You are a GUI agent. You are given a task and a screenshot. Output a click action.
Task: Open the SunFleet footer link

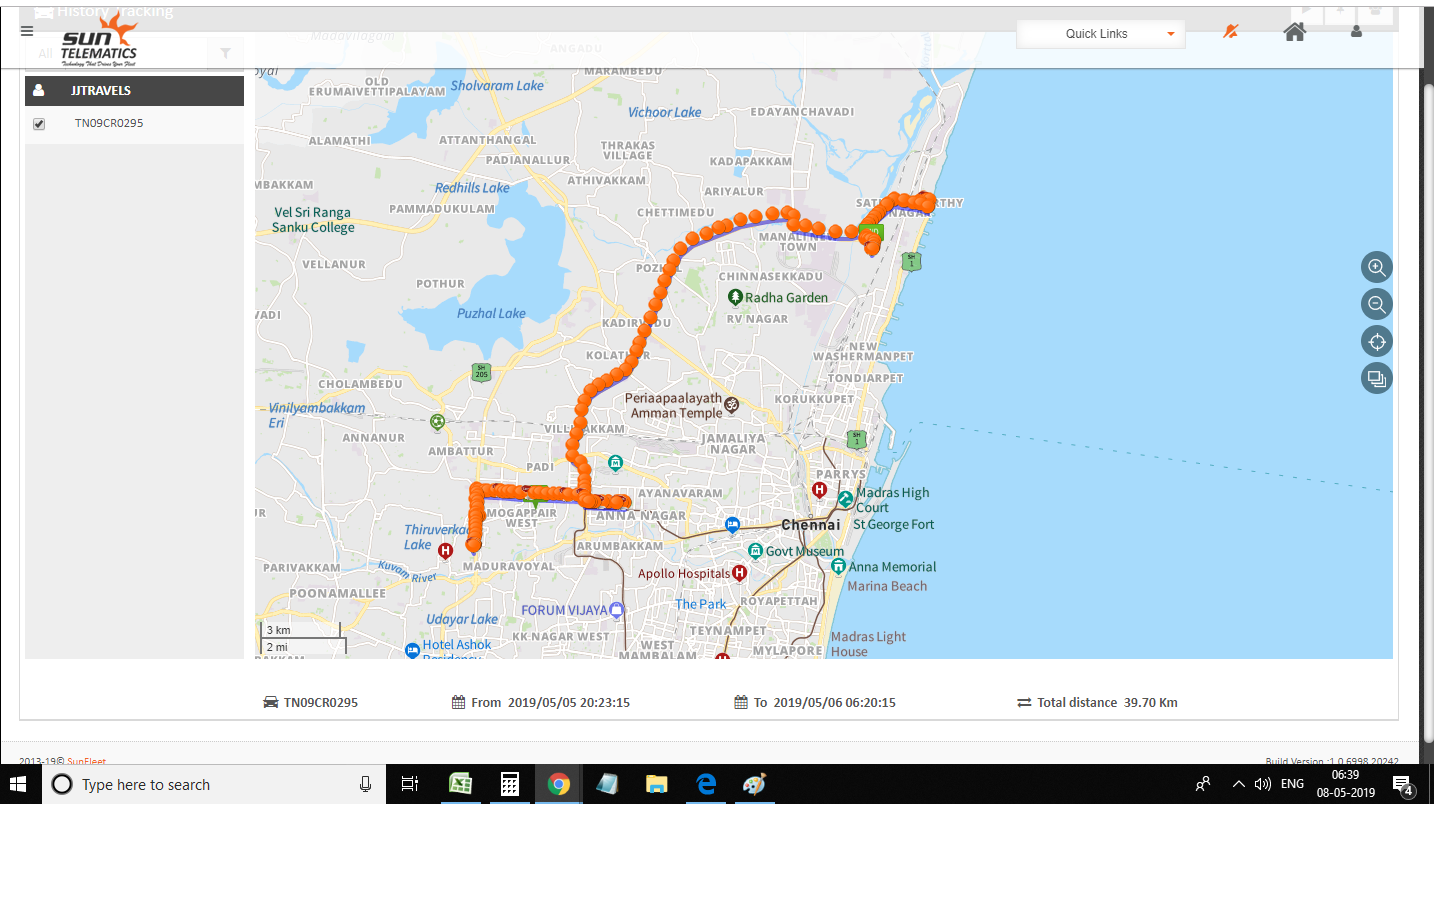tap(86, 761)
